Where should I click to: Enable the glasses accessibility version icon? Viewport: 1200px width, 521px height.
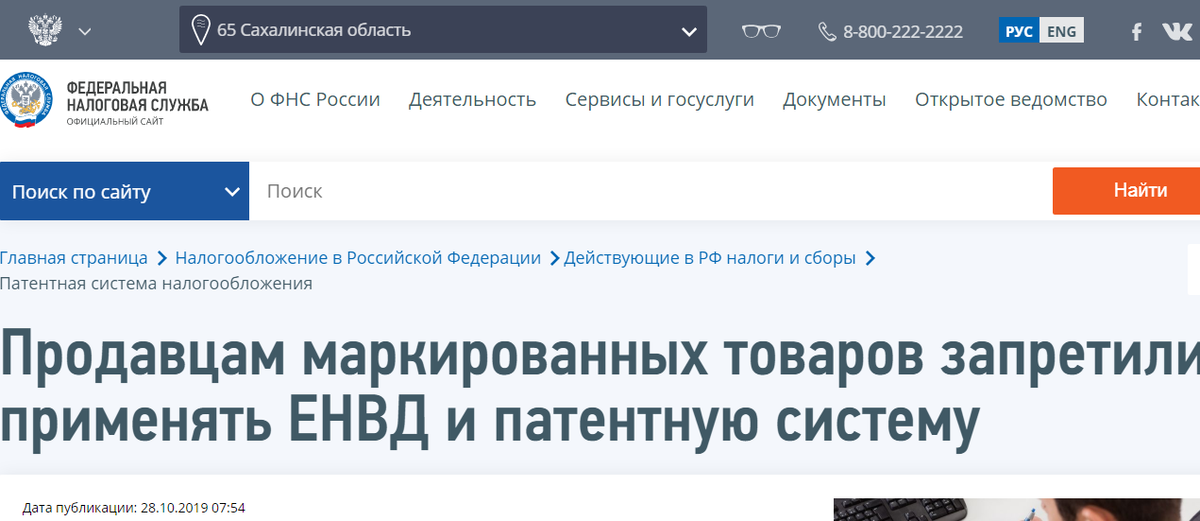pyautogui.click(x=761, y=31)
